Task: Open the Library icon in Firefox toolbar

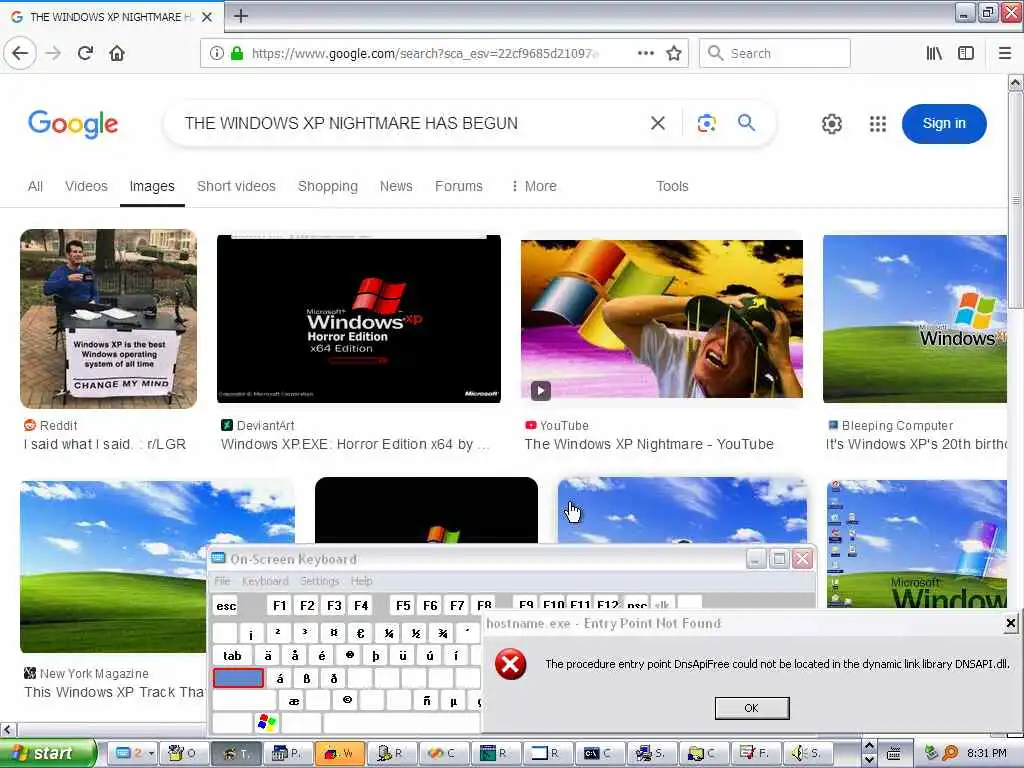Action: [x=934, y=53]
